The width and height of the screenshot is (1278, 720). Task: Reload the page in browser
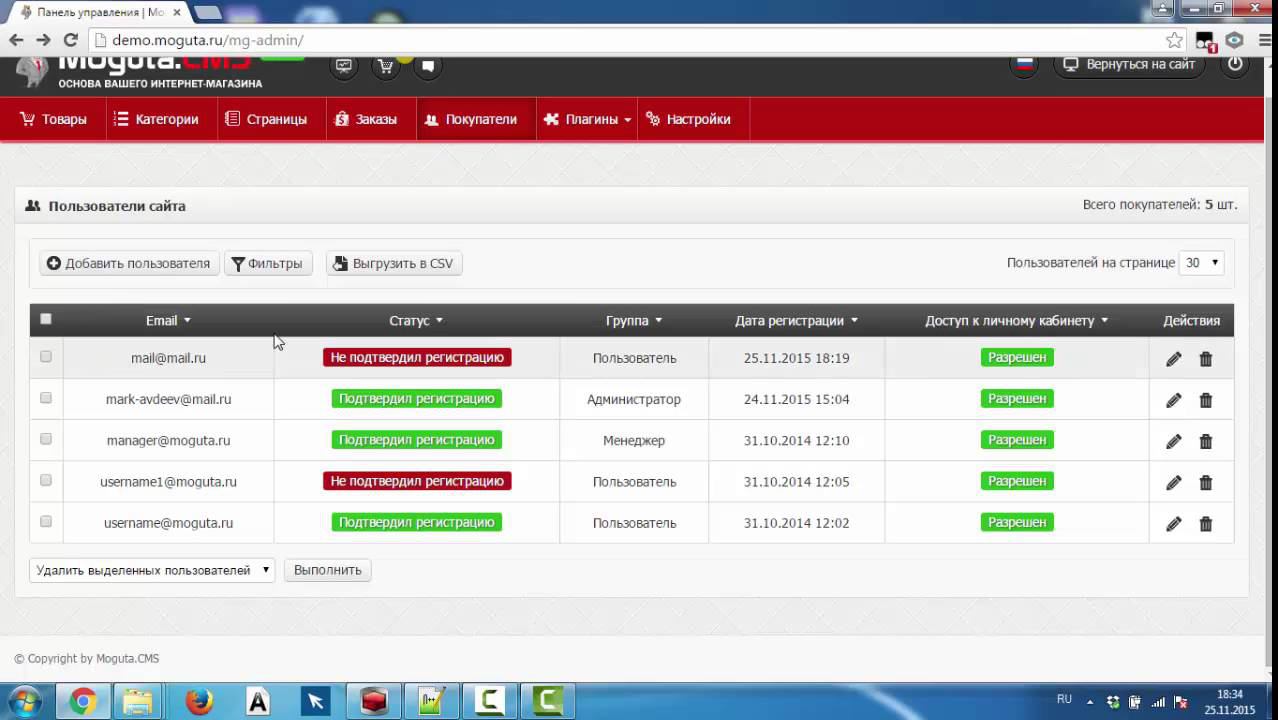[x=70, y=40]
